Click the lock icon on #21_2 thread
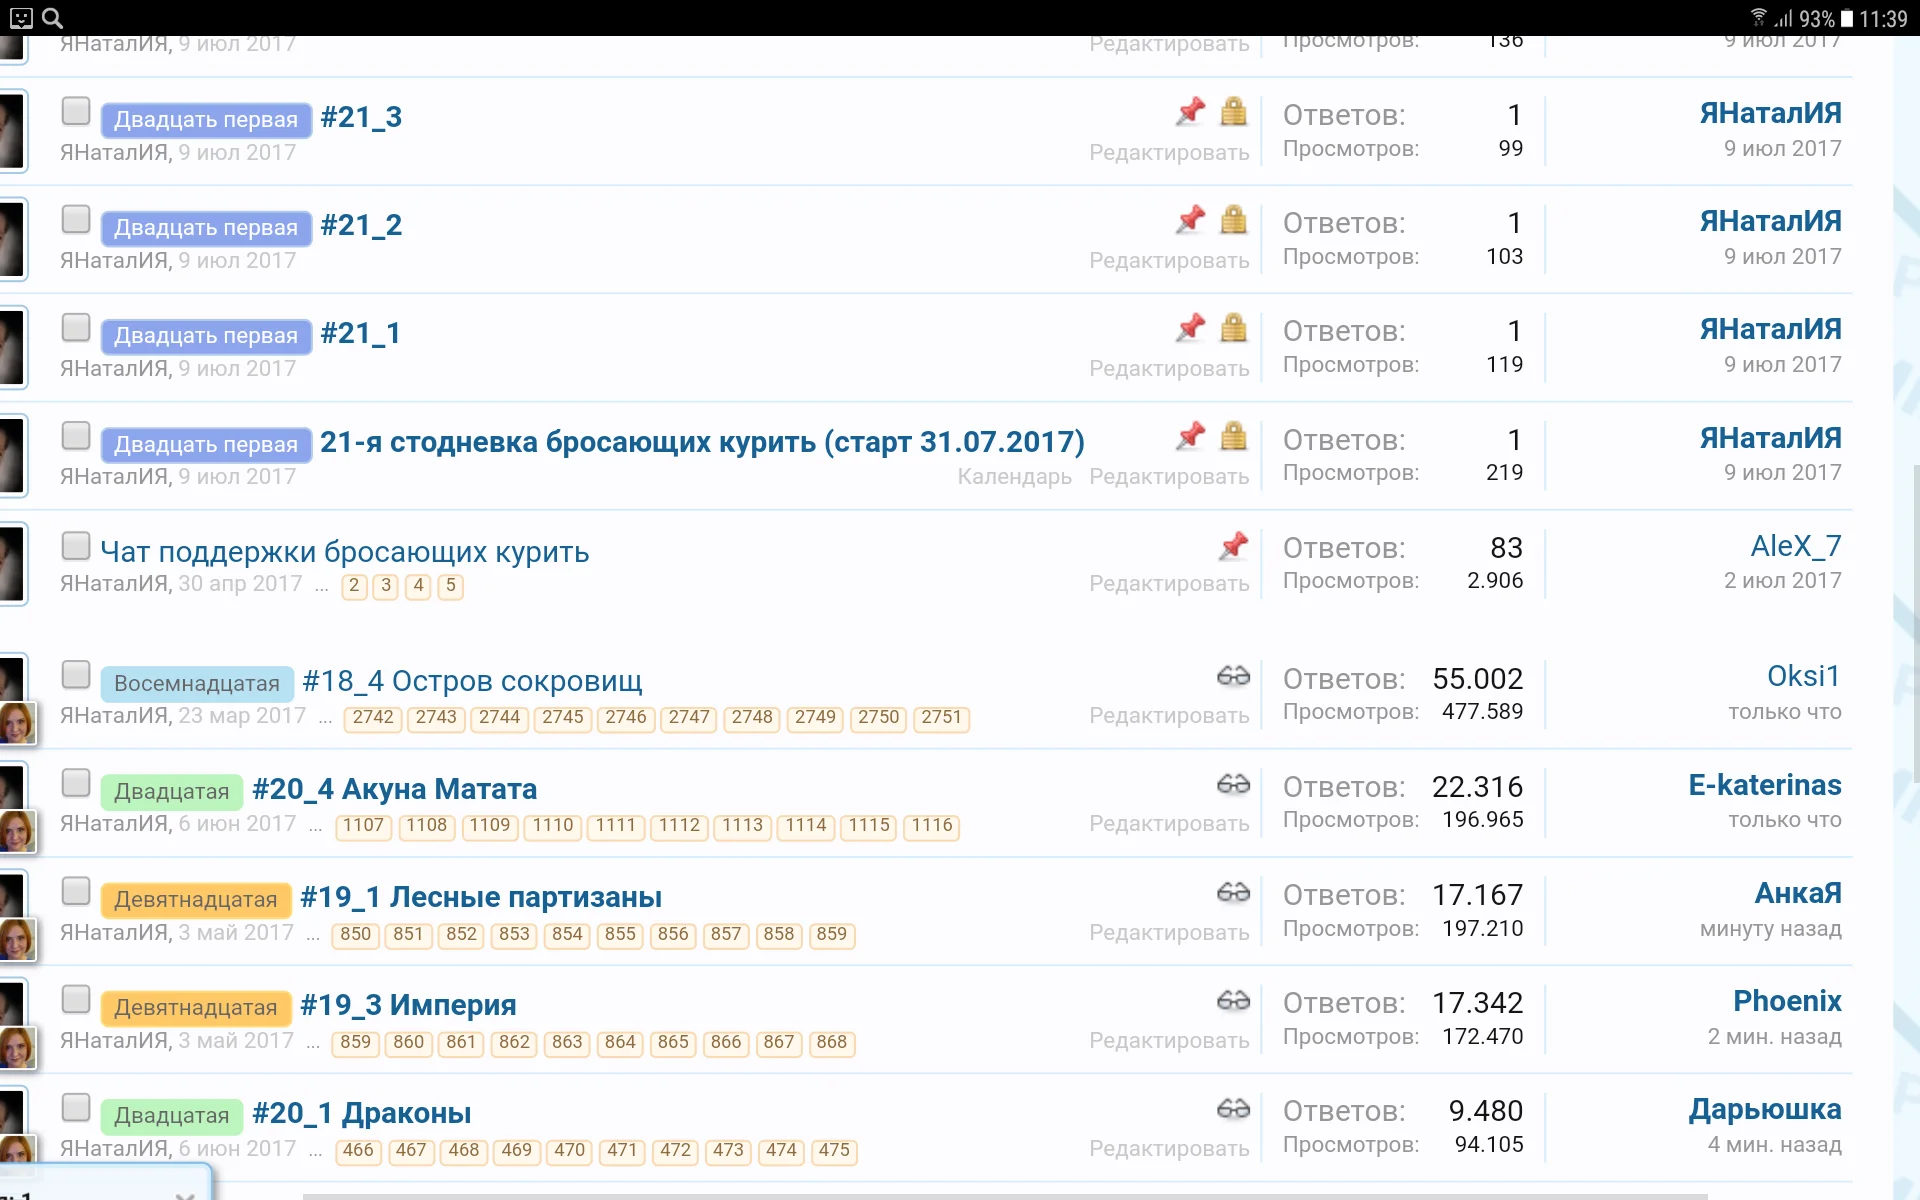The height and width of the screenshot is (1200, 1920). (1233, 219)
